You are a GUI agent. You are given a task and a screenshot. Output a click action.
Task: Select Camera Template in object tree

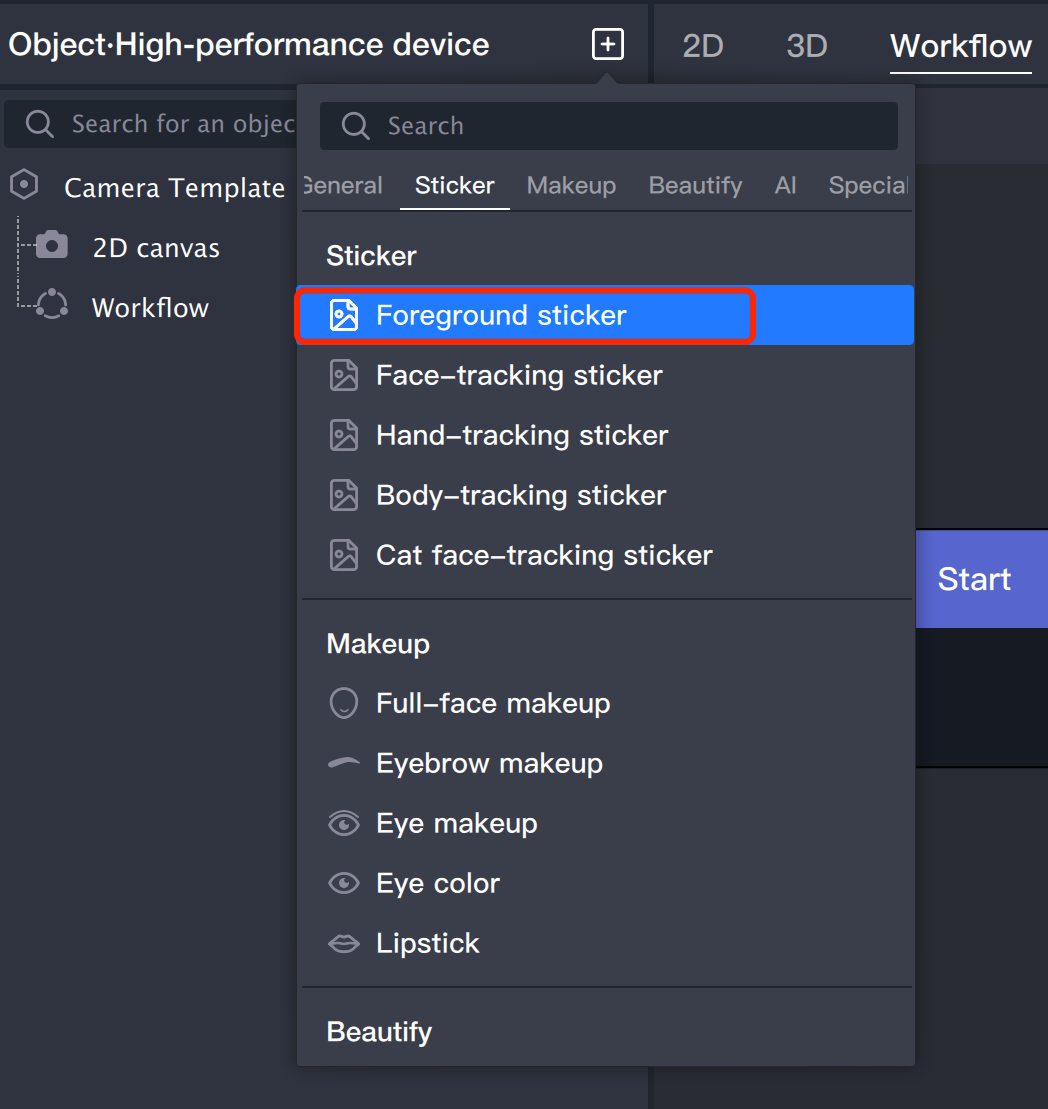(174, 188)
